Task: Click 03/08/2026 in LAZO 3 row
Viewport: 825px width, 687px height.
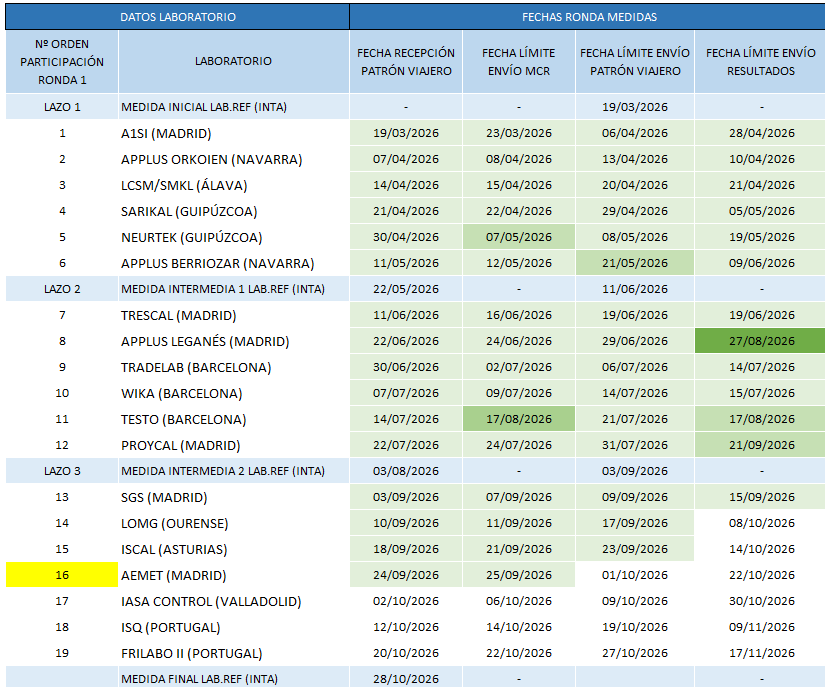Action: (406, 471)
